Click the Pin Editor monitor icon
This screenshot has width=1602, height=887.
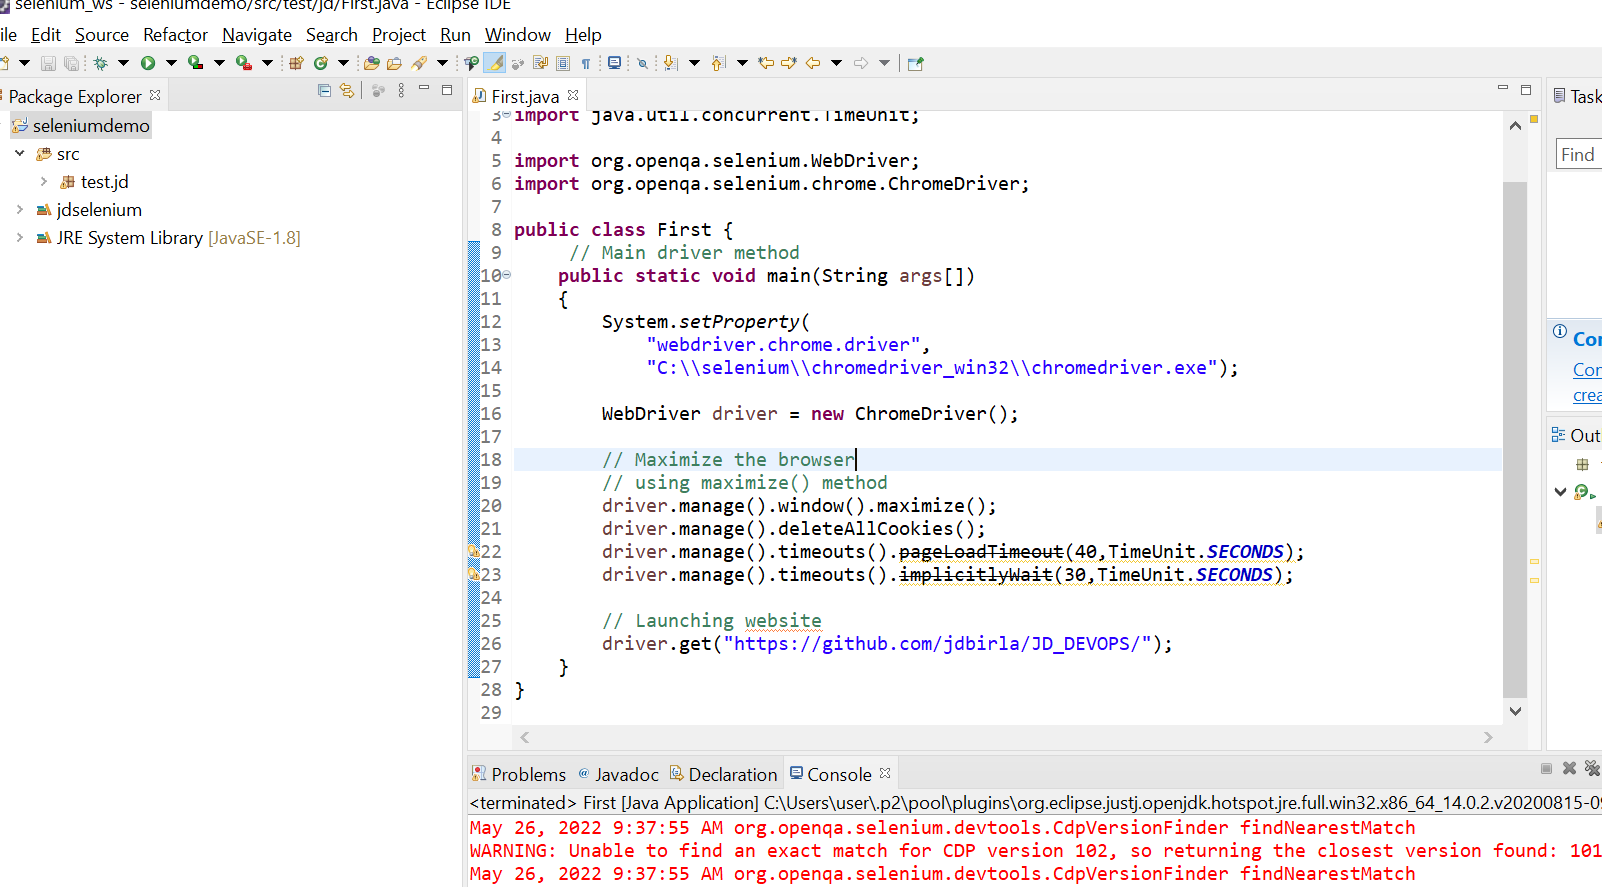click(614, 63)
